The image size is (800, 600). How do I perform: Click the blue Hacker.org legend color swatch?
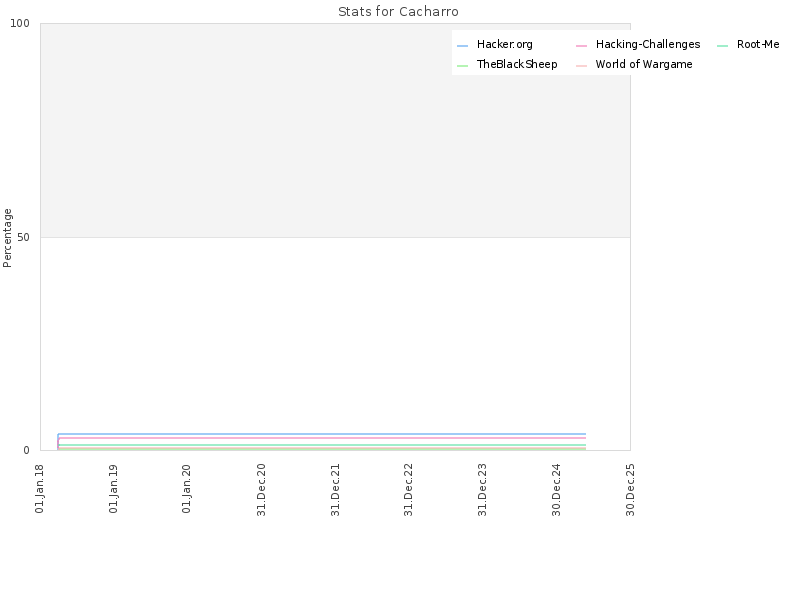tap(462, 46)
